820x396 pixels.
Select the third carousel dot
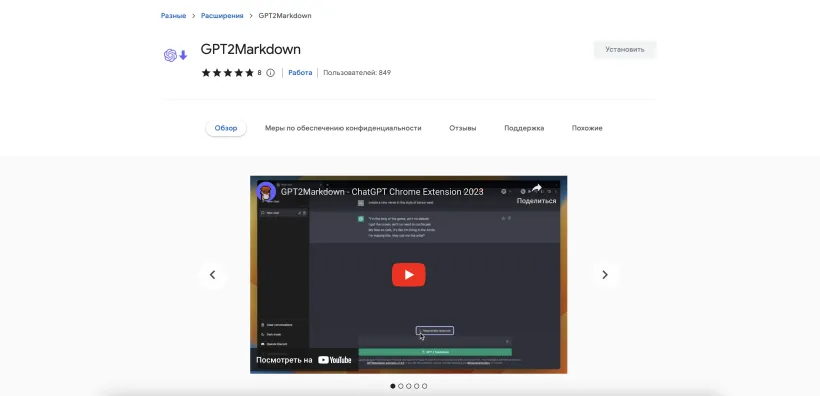(408, 386)
